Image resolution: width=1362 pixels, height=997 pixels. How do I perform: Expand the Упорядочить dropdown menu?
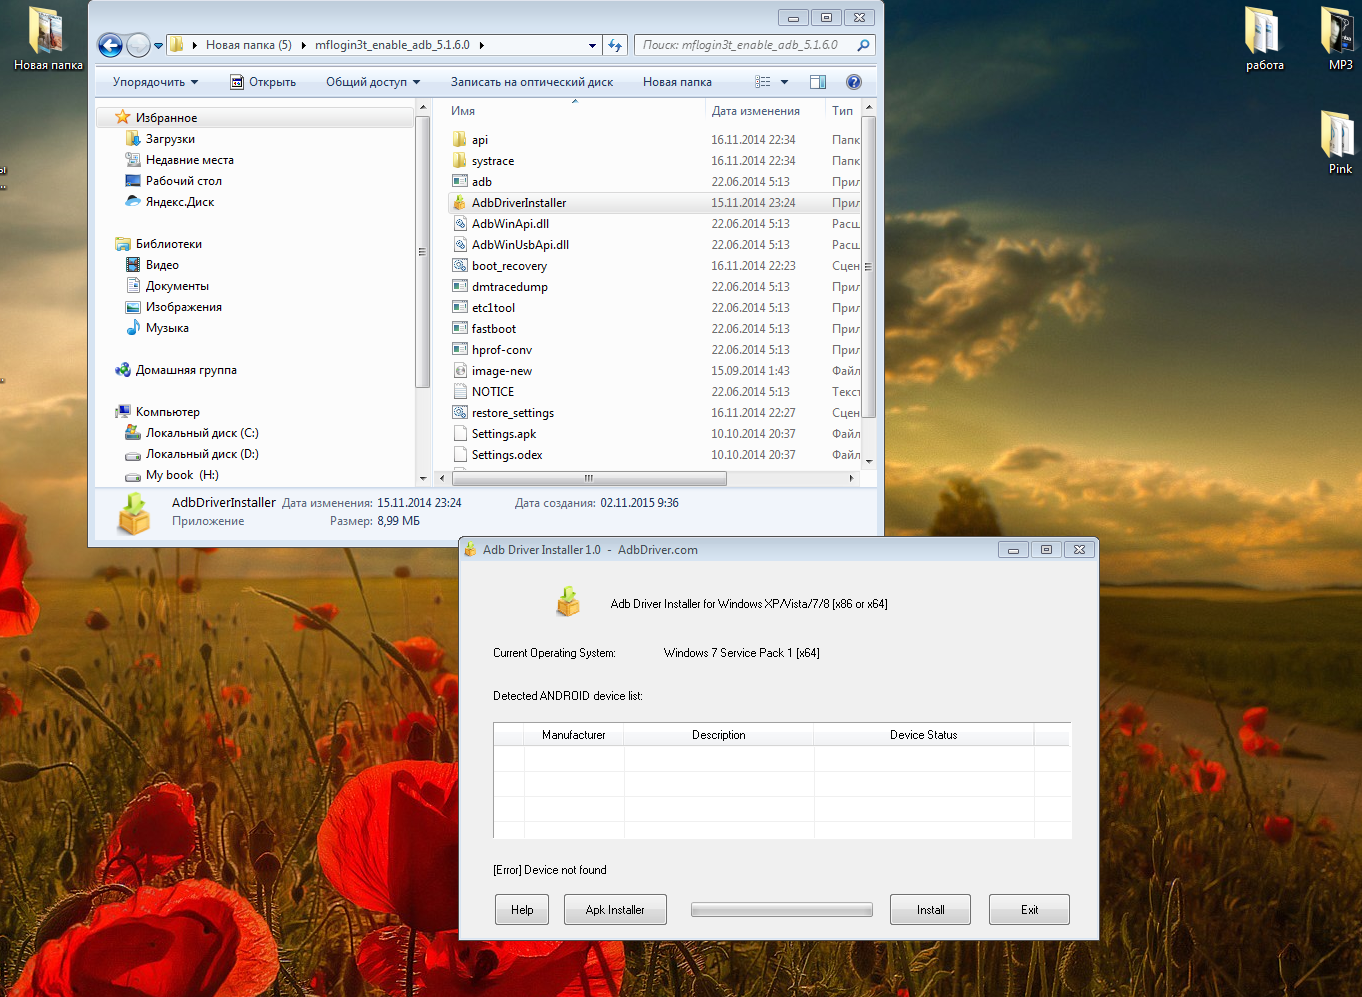point(155,82)
